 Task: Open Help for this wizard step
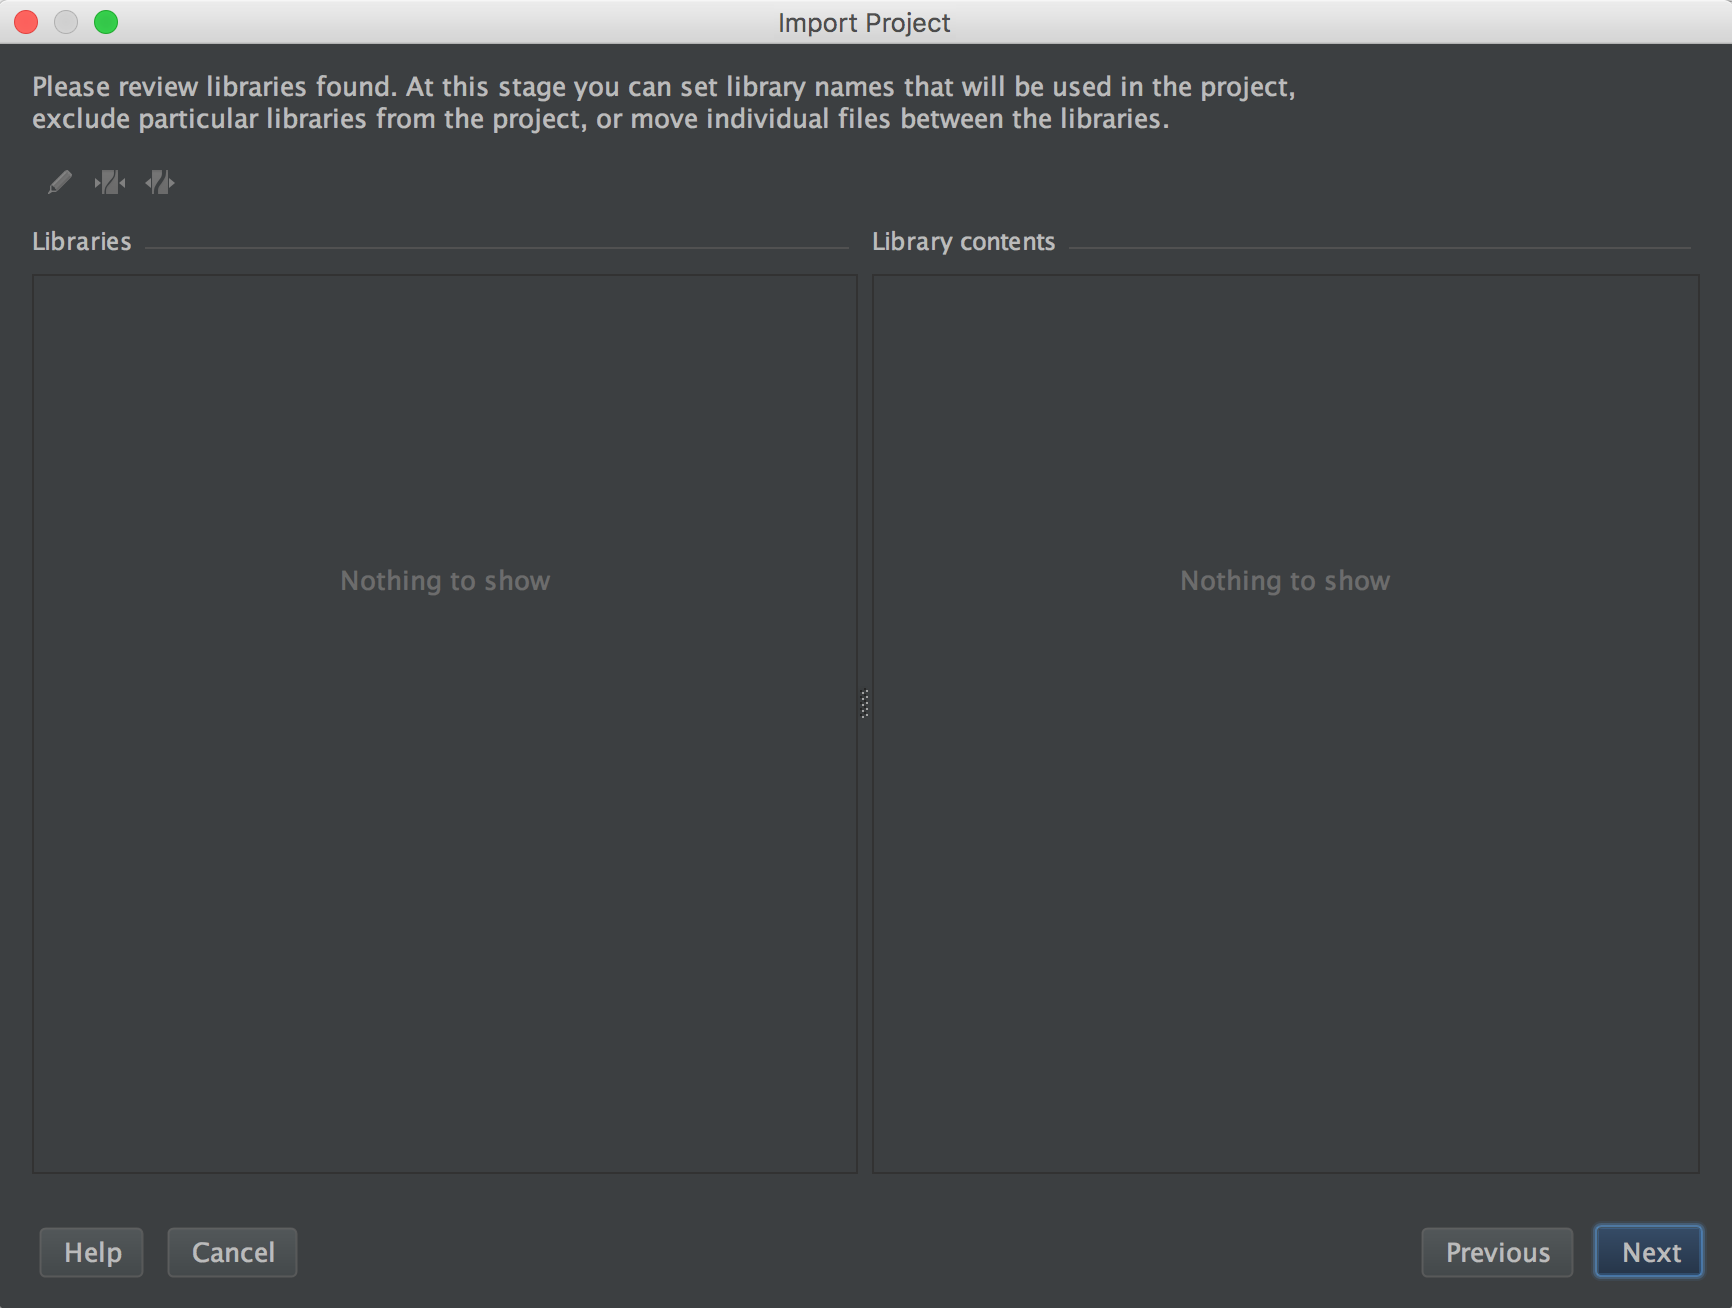[x=91, y=1252]
